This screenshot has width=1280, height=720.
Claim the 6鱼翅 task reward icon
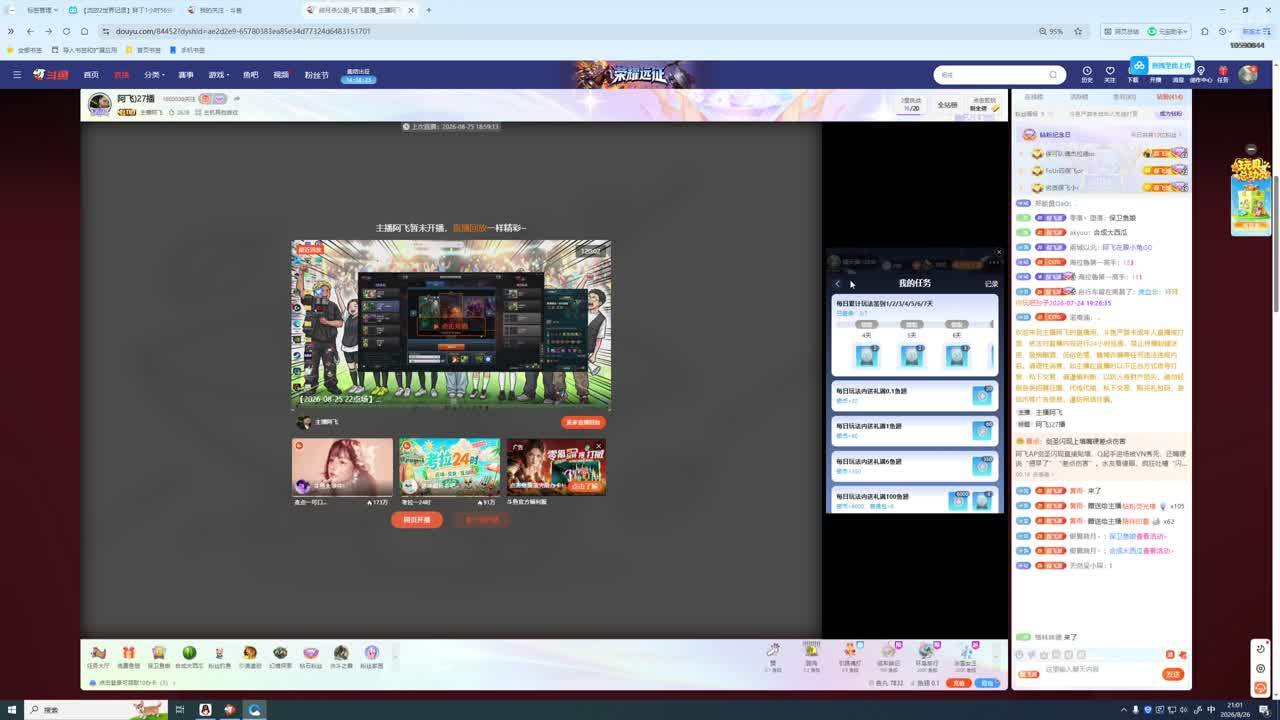[x=983, y=466]
